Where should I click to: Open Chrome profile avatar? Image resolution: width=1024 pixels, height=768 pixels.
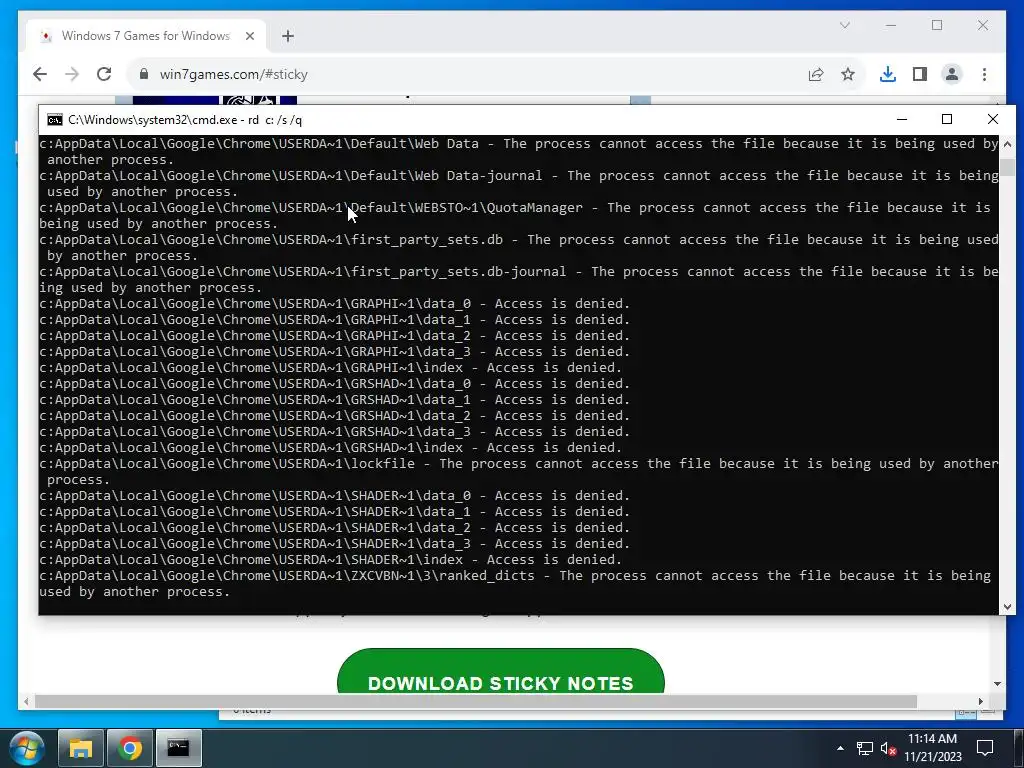(952, 74)
